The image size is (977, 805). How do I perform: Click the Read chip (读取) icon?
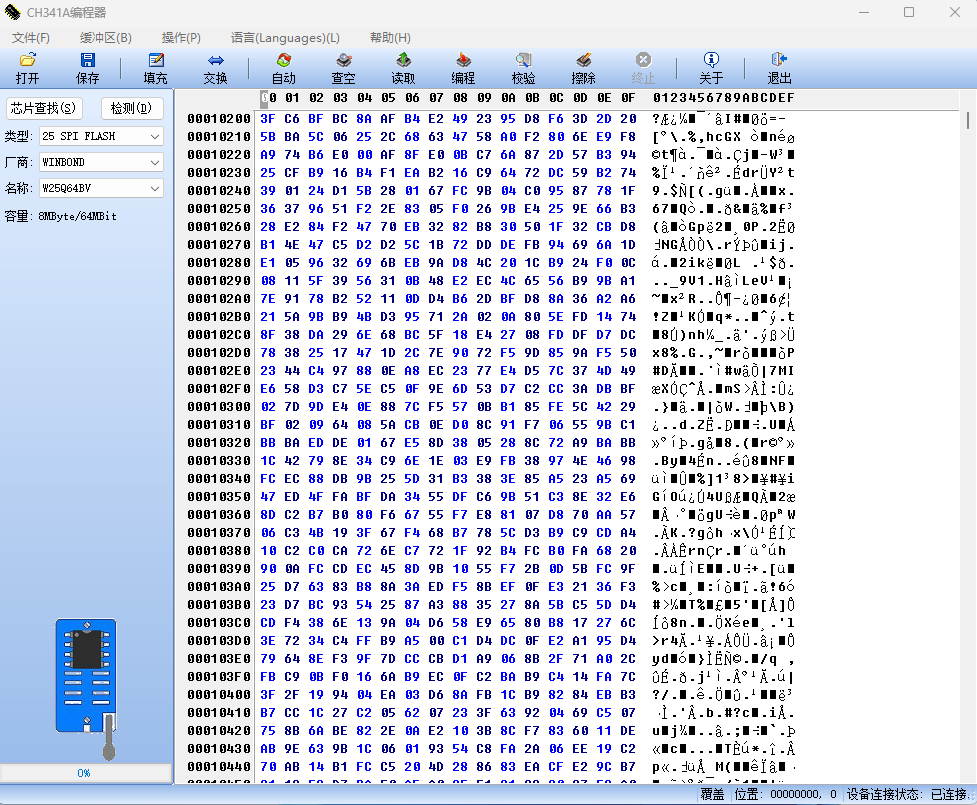click(x=403, y=61)
